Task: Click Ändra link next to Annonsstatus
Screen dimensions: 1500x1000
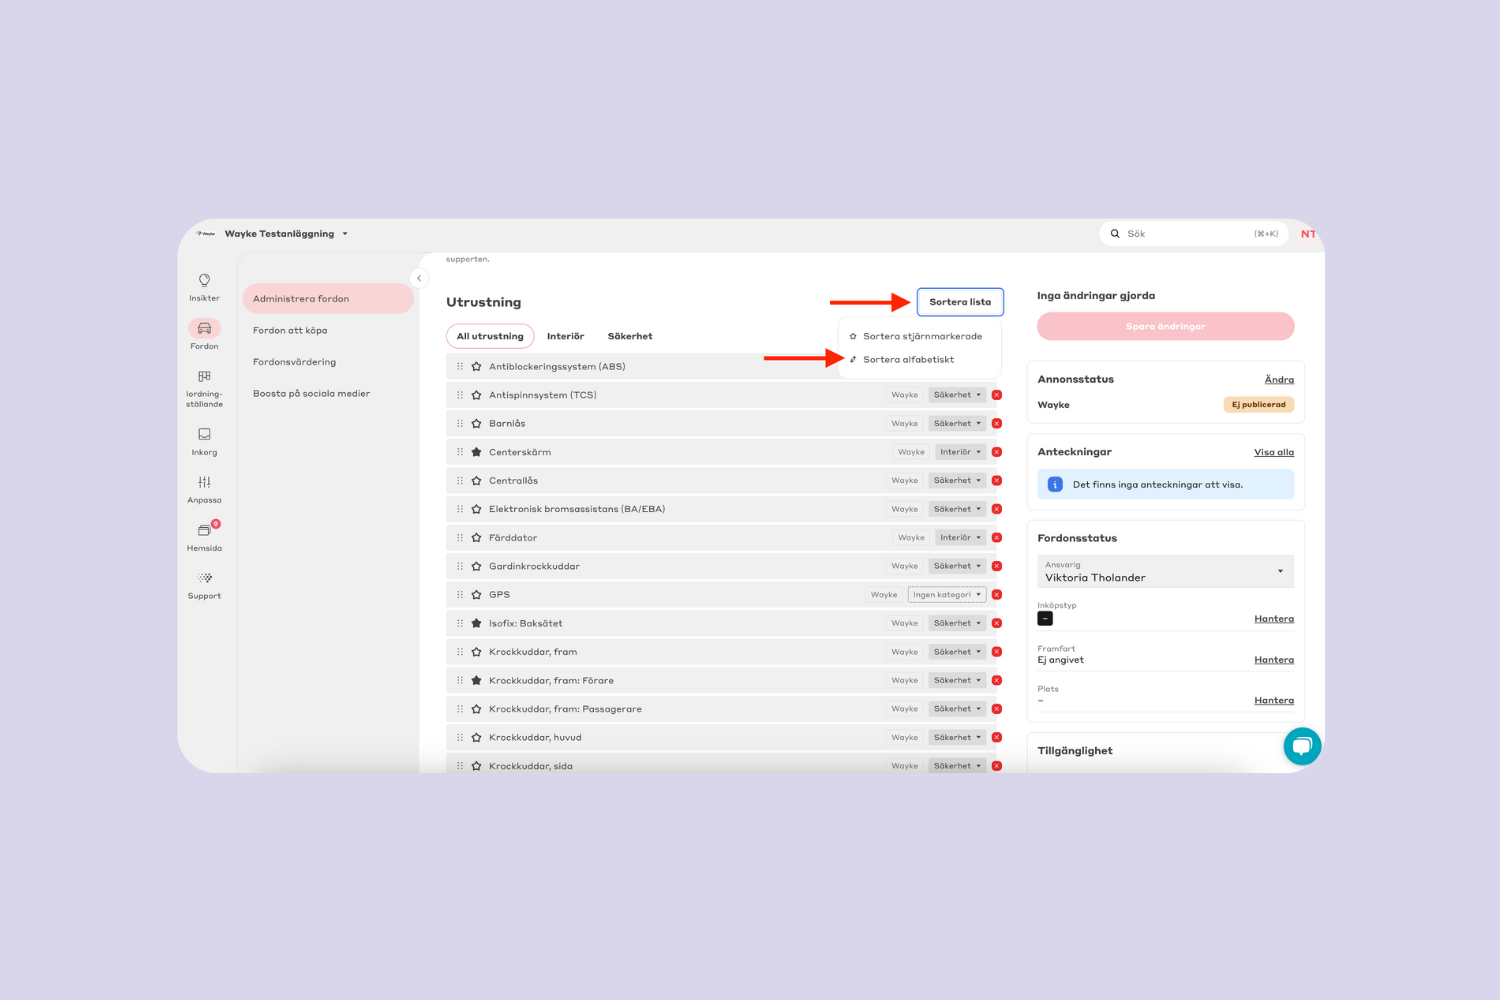Action: point(1278,380)
